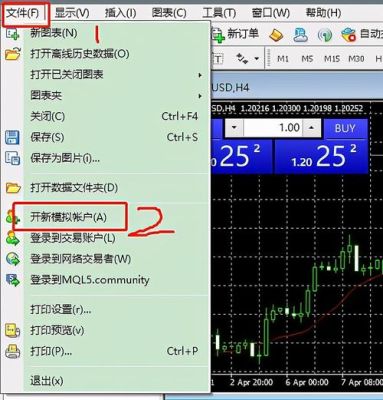Click the save as picture icon
Screen dimensions: 383x400
point(13,158)
